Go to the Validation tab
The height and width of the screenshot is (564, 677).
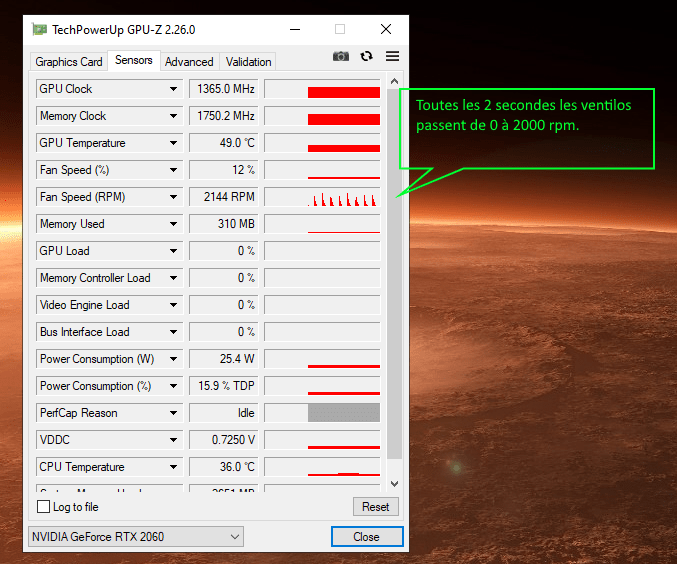pyautogui.click(x=248, y=62)
